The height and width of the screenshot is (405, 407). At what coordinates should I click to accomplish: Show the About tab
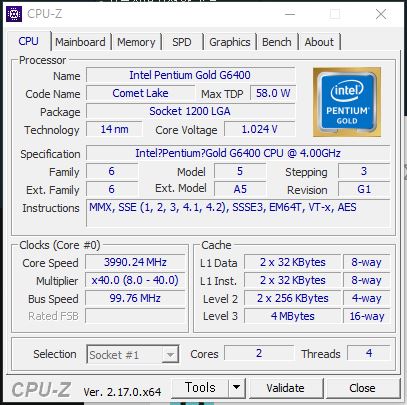pos(319,42)
